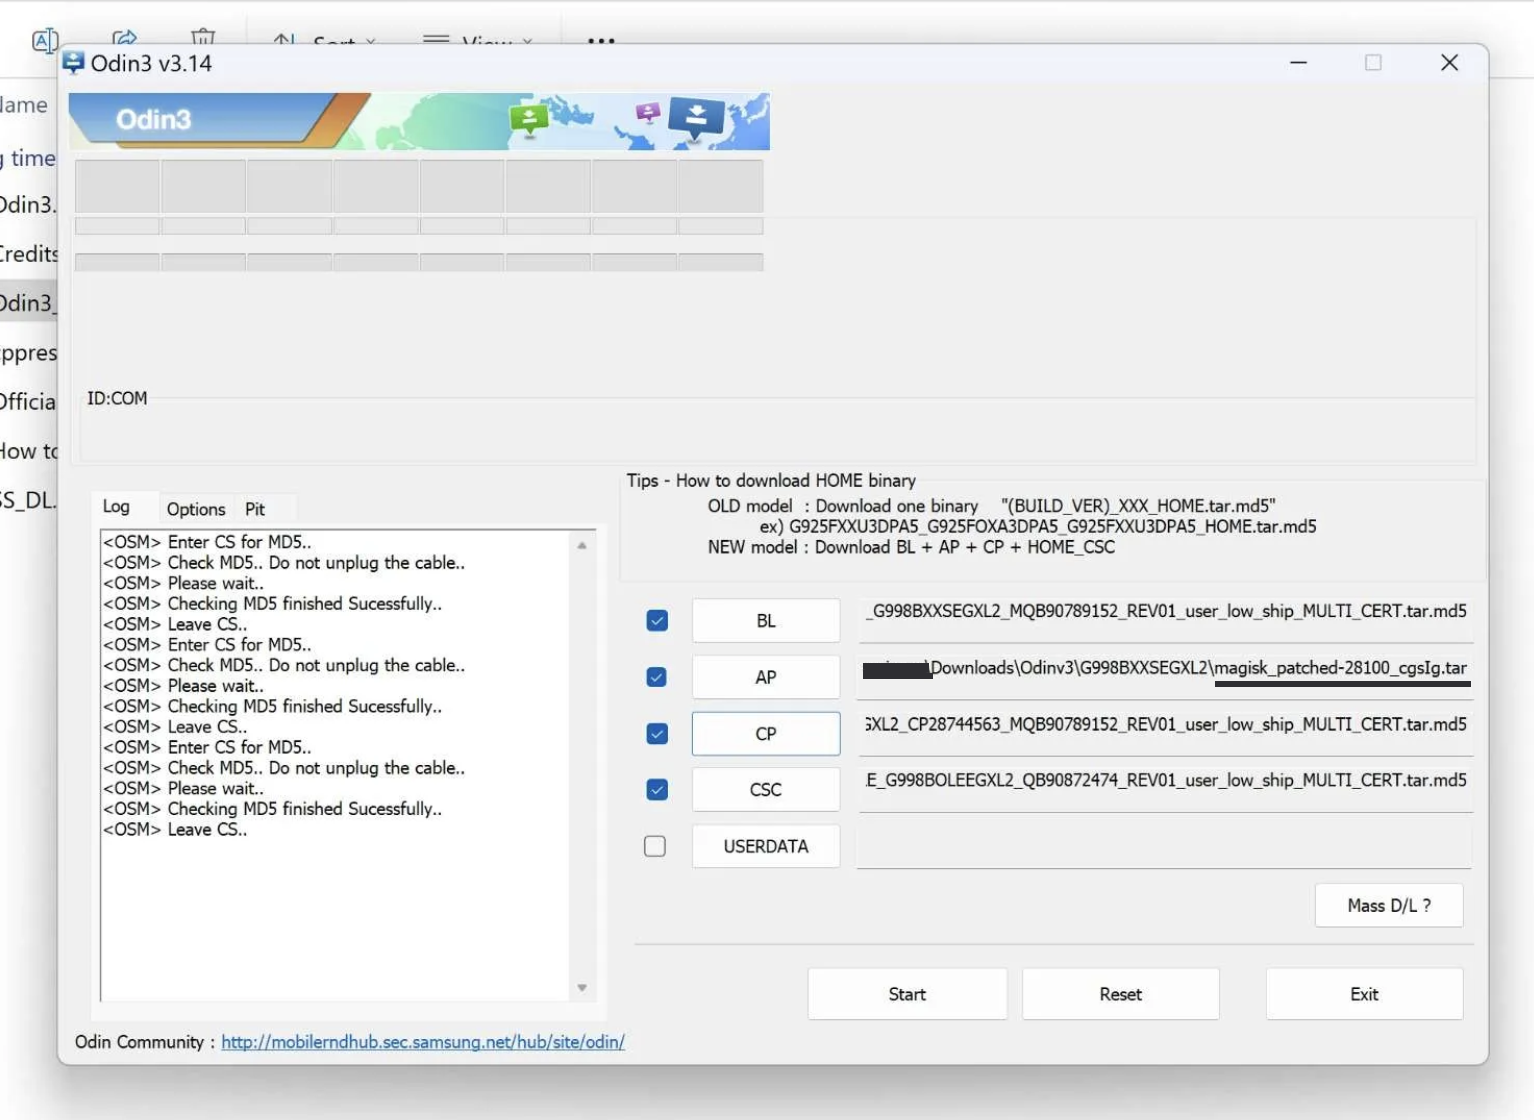Start the firmware flashing
The width and height of the screenshot is (1534, 1120).
pos(907,994)
